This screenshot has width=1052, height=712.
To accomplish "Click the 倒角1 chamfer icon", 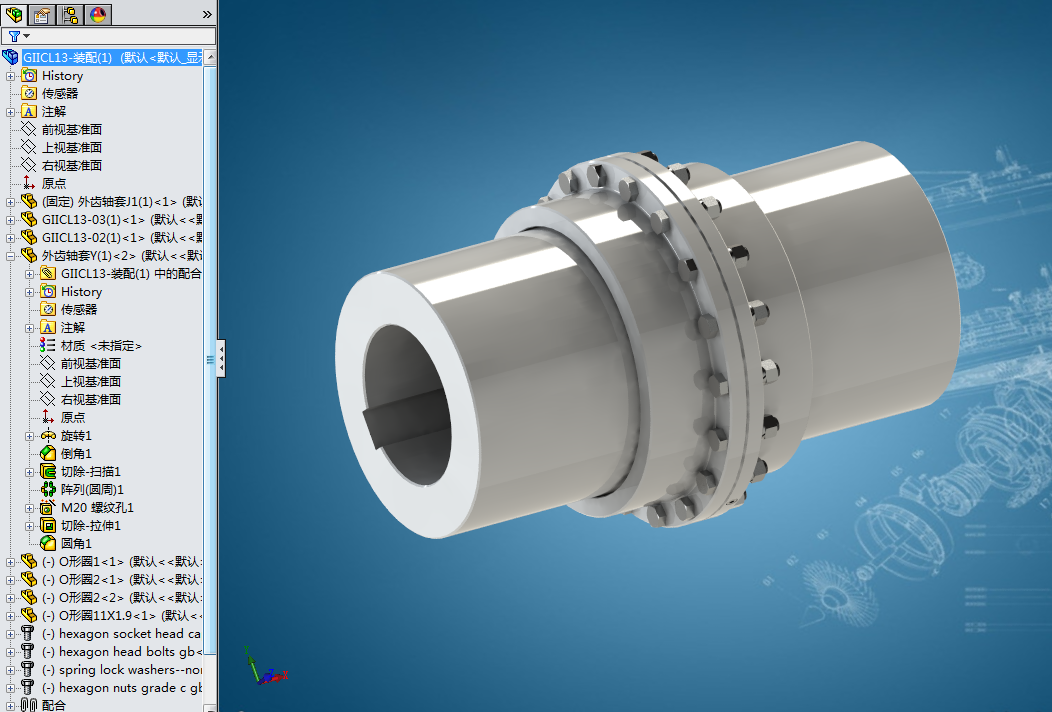I will [x=48, y=453].
